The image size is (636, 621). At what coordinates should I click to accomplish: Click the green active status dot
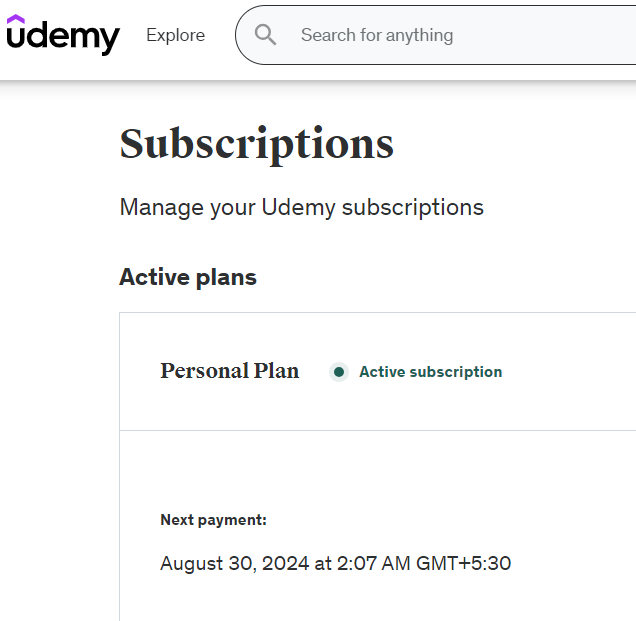[x=339, y=372]
